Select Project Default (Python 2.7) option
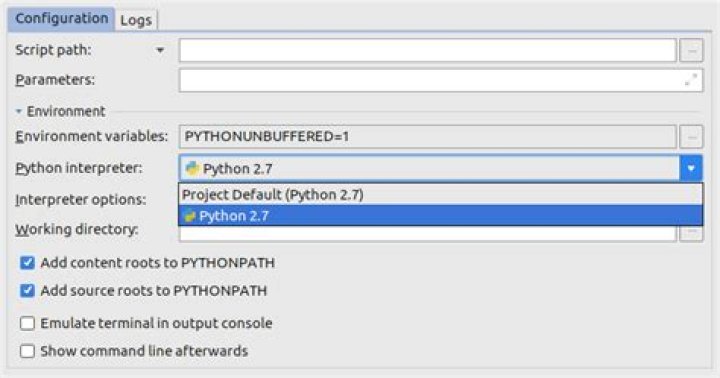 click(440, 194)
